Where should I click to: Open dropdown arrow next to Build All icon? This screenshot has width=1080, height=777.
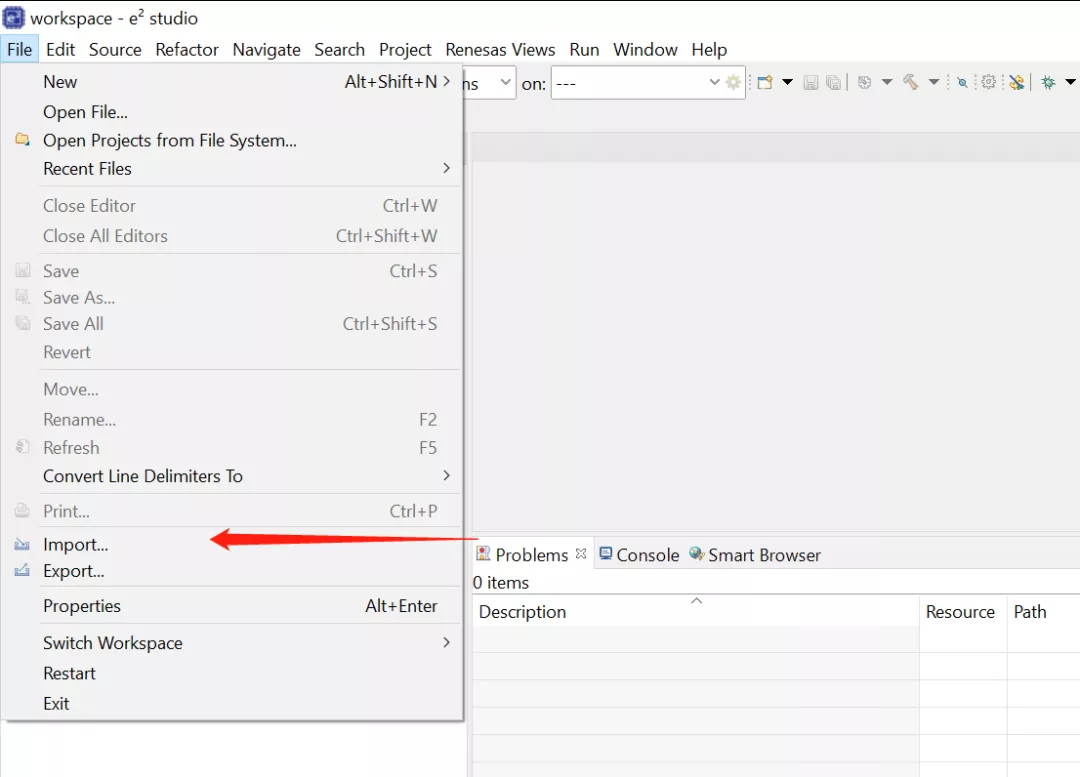point(887,82)
